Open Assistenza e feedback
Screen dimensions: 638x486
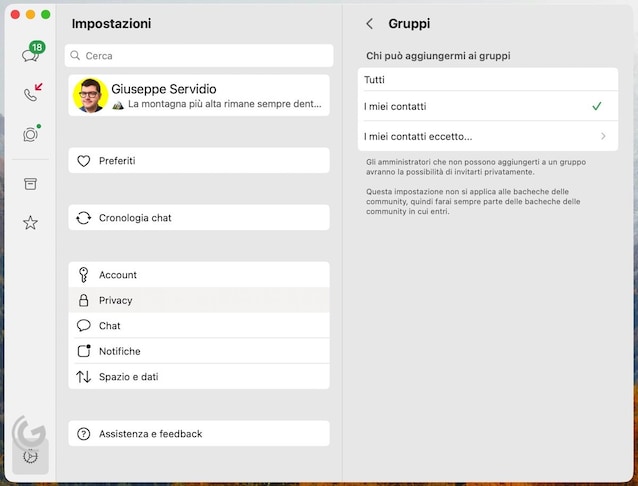[198, 434]
